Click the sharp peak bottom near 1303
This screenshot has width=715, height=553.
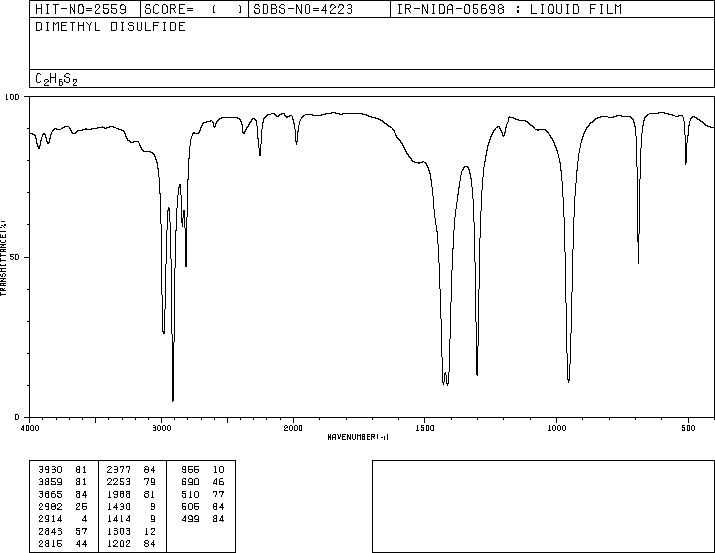coord(477,374)
